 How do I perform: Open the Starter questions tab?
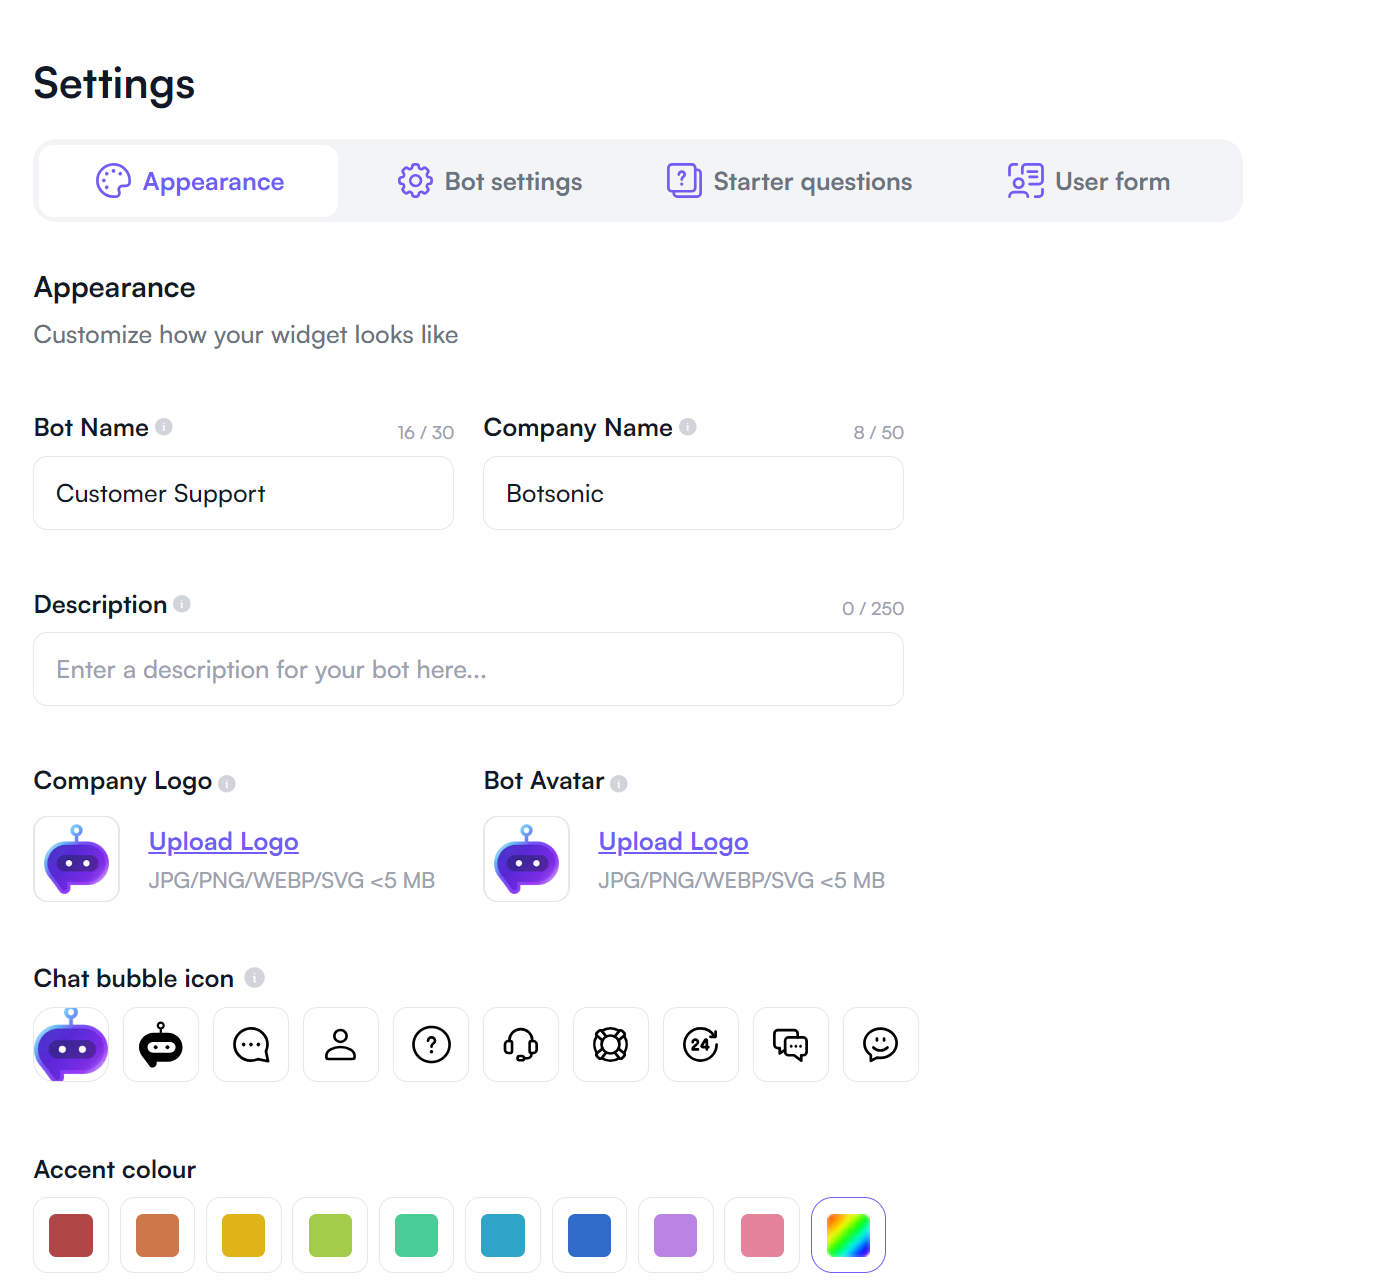790,181
